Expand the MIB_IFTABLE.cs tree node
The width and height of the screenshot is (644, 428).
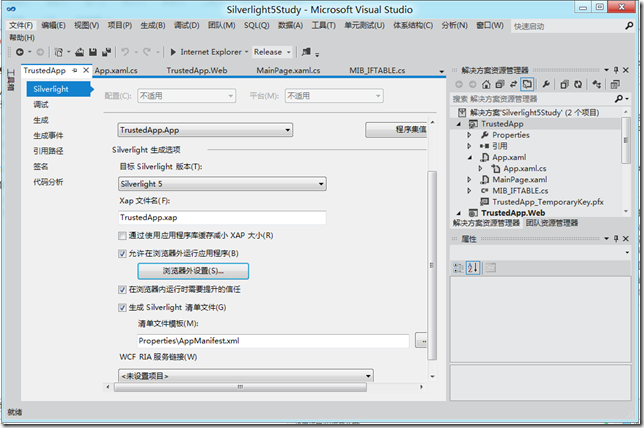(x=469, y=191)
